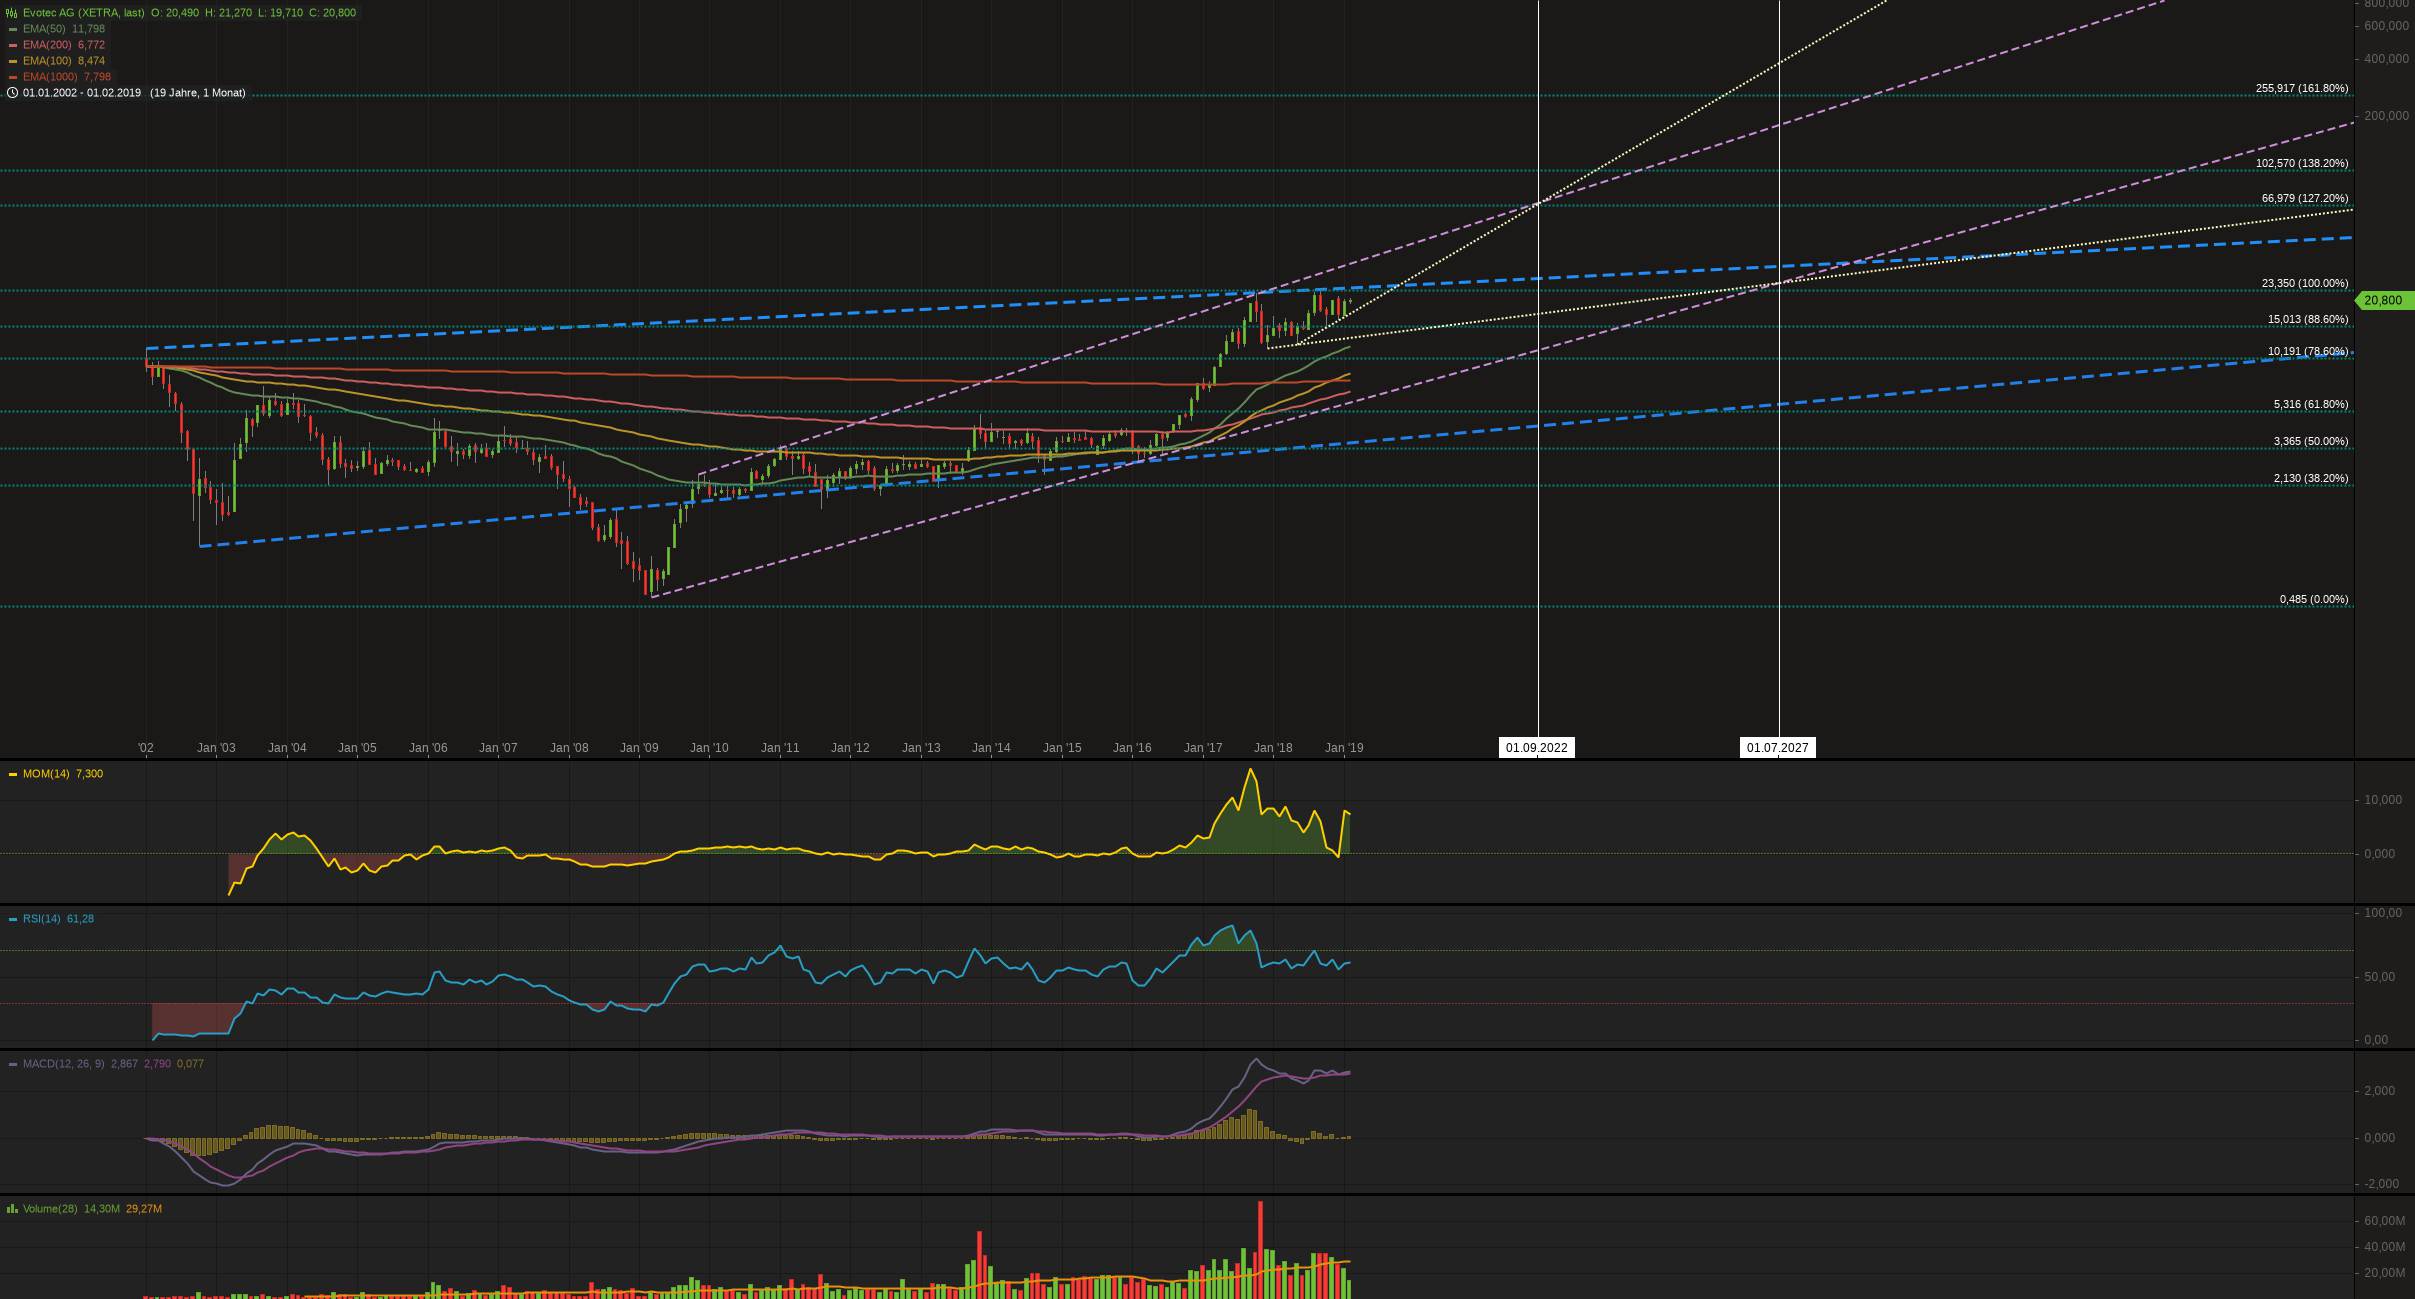The width and height of the screenshot is (2415, 1299).
Task: Select the RSI(14) indicator label
Action: [x=42, y=919]
